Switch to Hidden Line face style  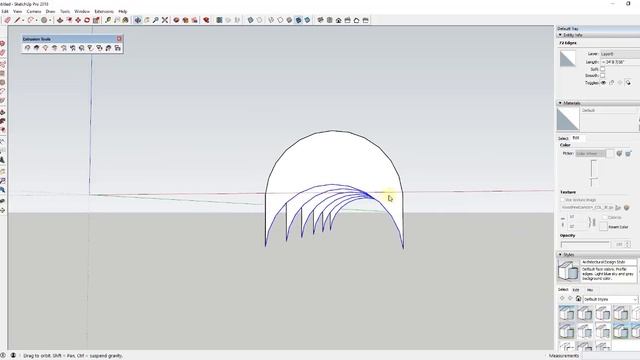click(280, 20)
